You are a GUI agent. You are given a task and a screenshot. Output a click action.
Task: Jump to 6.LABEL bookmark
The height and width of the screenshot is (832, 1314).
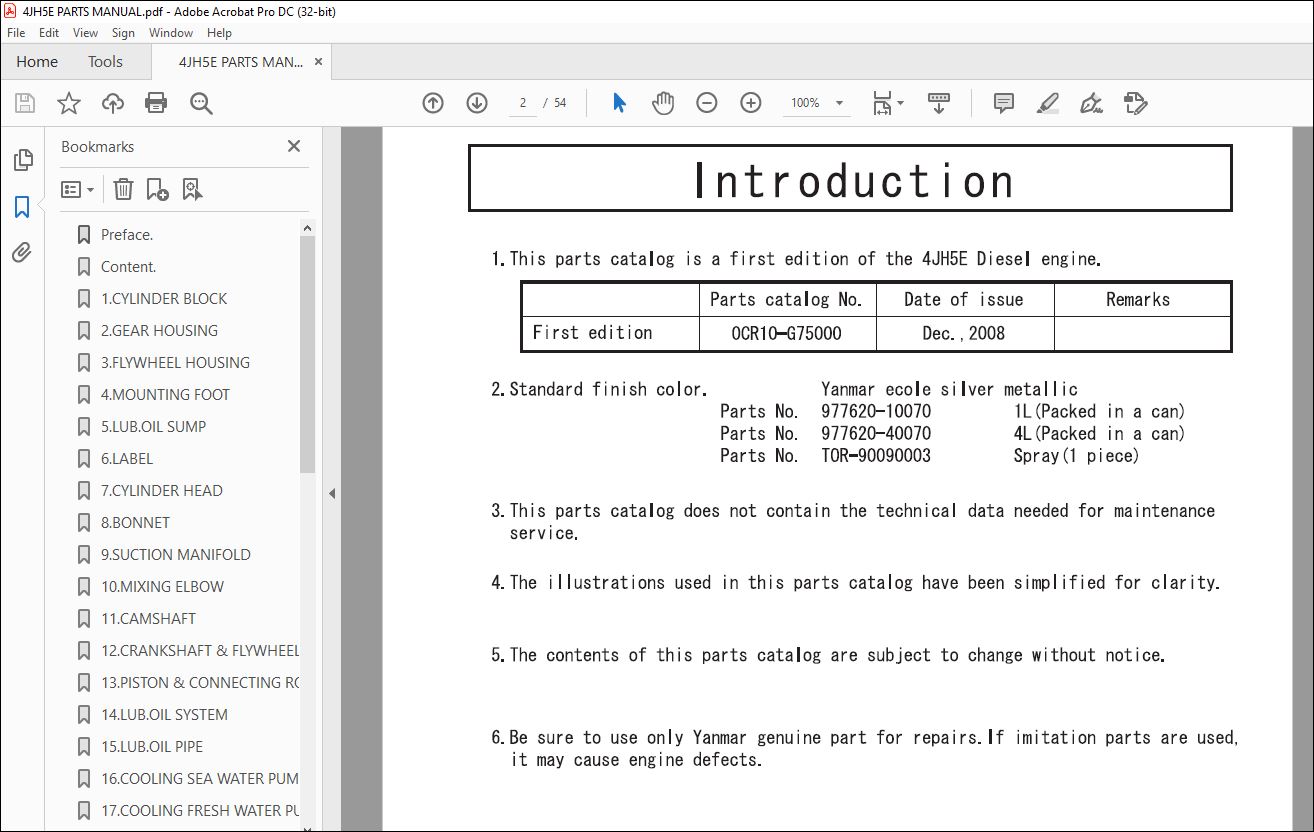(x=127, y=459)
